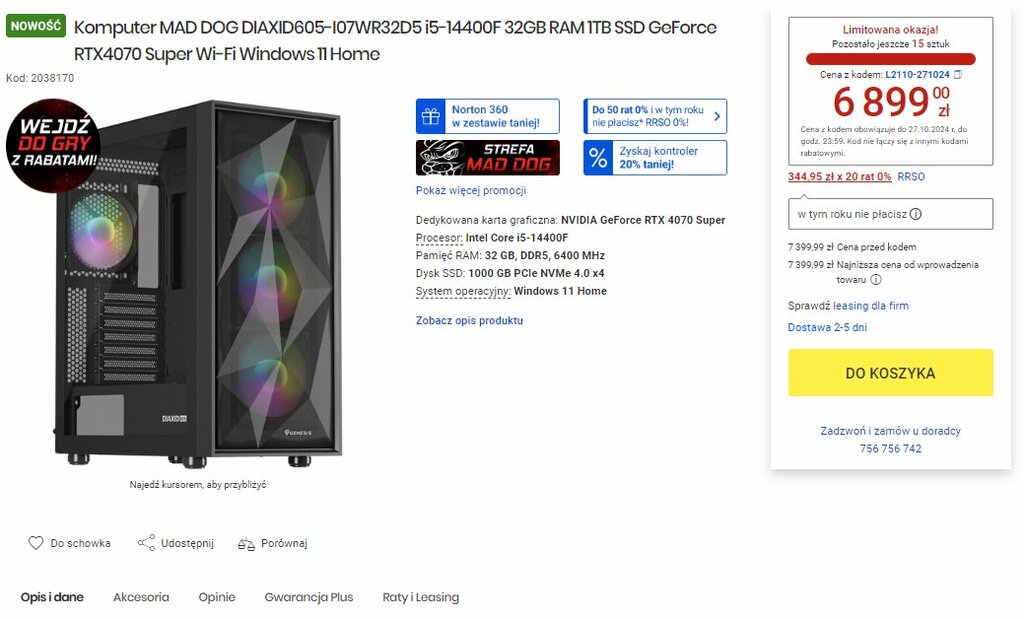The height and width of the screenshot is (619, 1024).
Task: Open the Opinie tab
Action: point(217,597)
